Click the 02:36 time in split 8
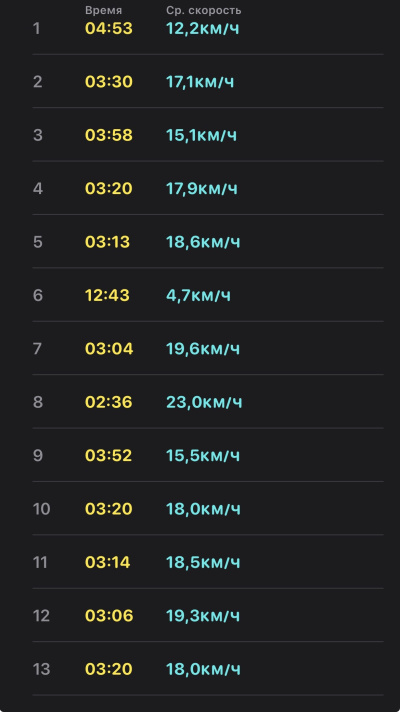400x712 pixels. pyautogui.click(x=109, y=402)
